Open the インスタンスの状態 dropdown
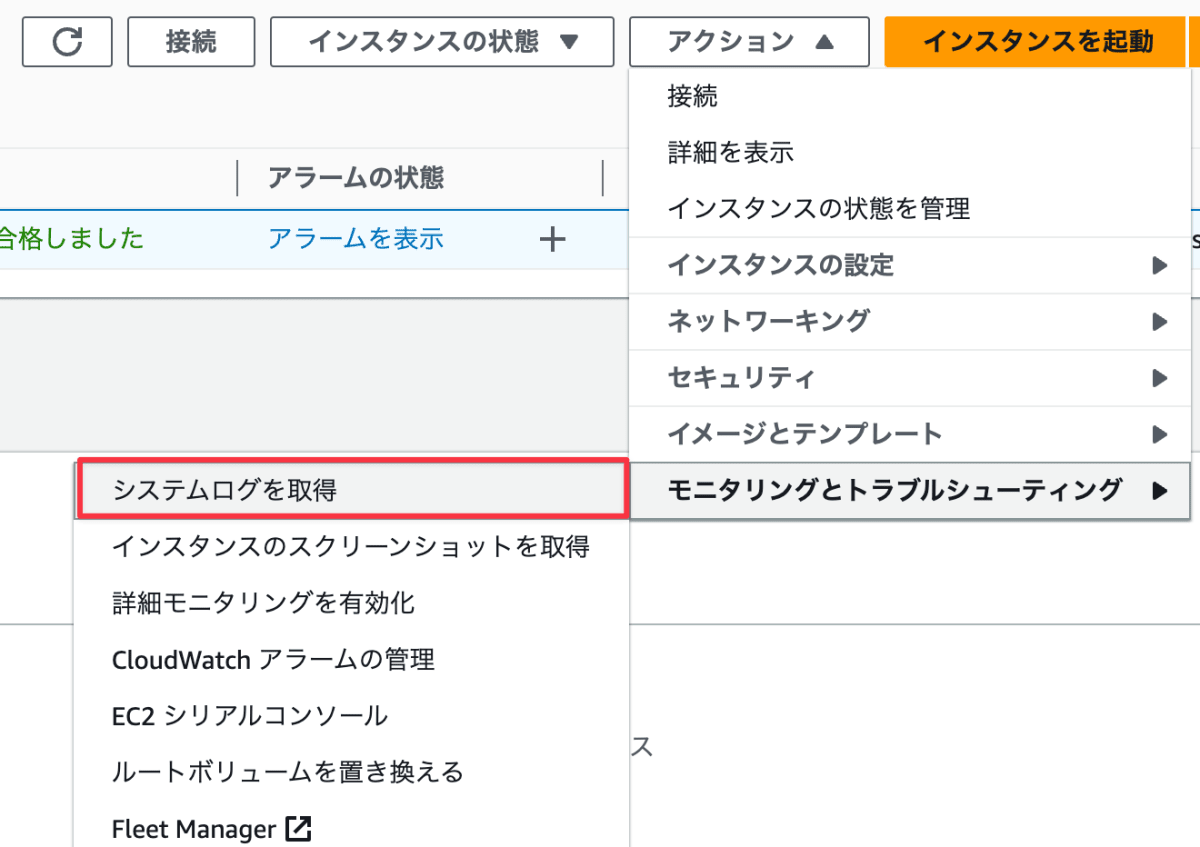Image resolution: width=1200 pixels, height=847 pixels. 440,41
